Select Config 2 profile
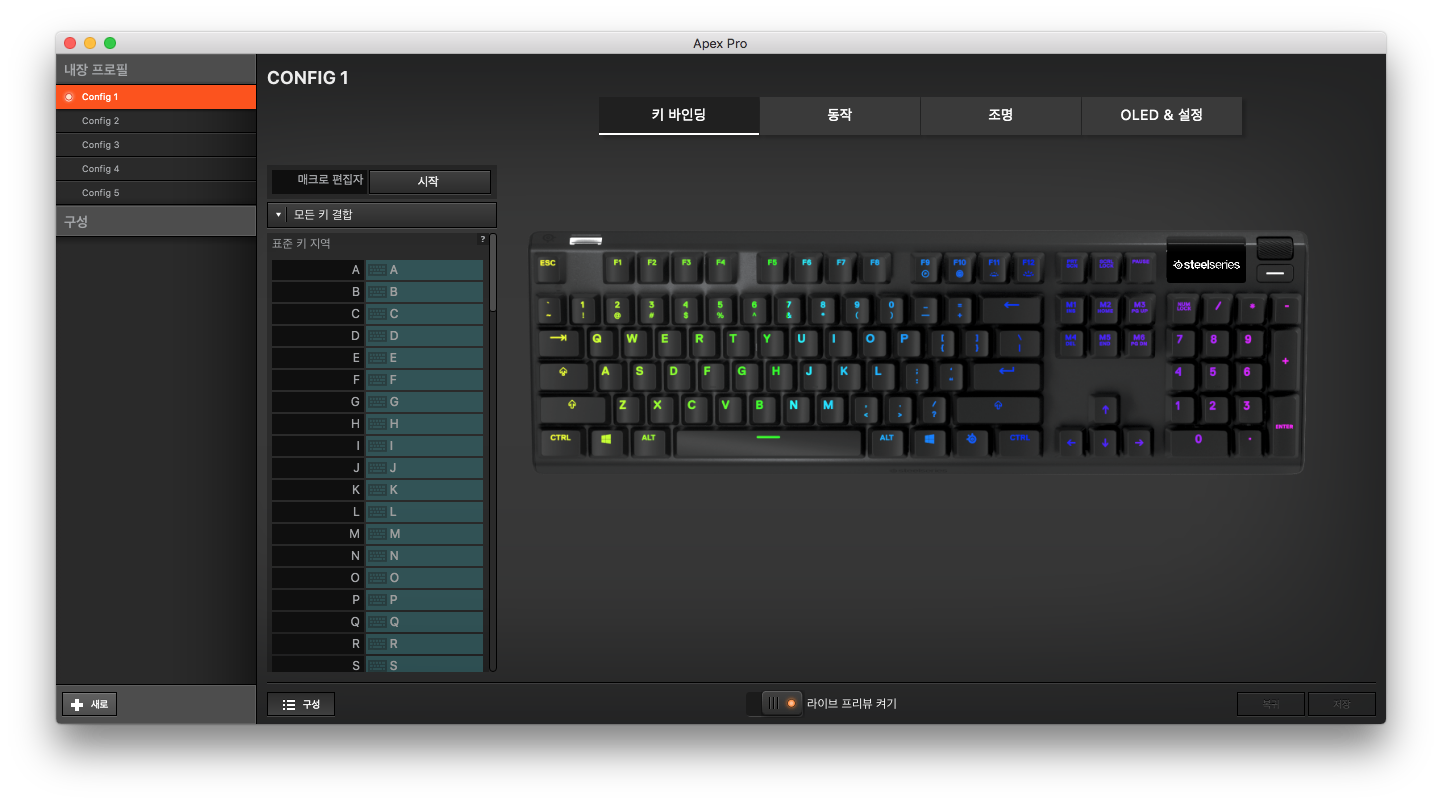The width and height of the screenshot is (1442, 804). [156, 121]
